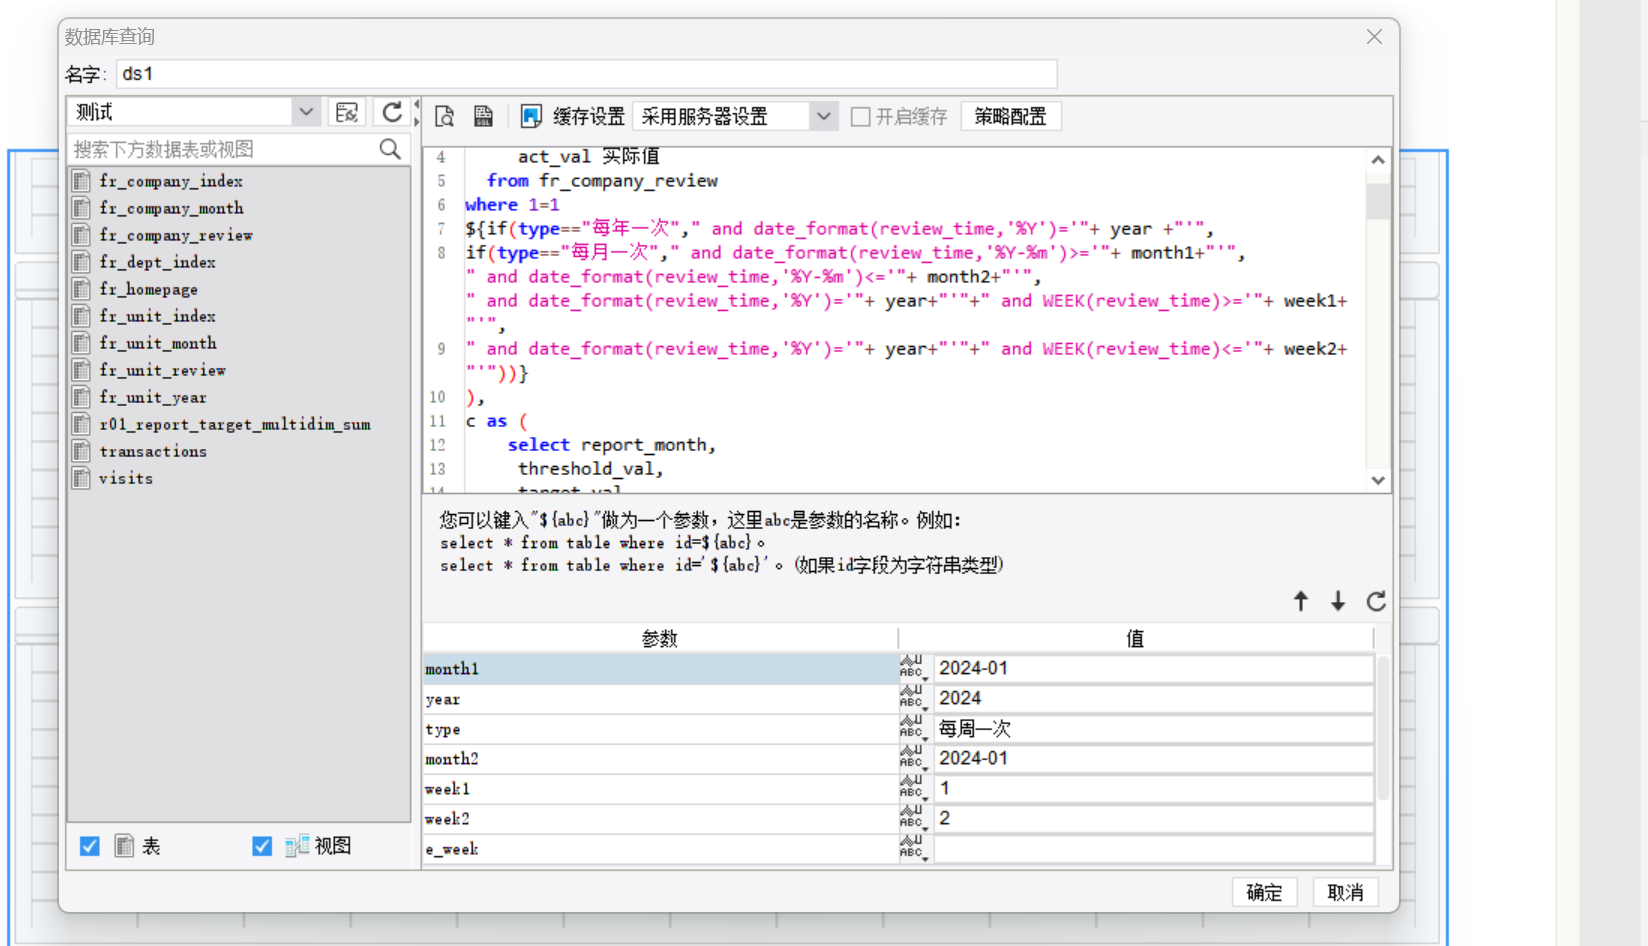The height and width of the screenshot is (946, 1648).
Task: Click the 参数 column header
Action: tap(660, 638)
